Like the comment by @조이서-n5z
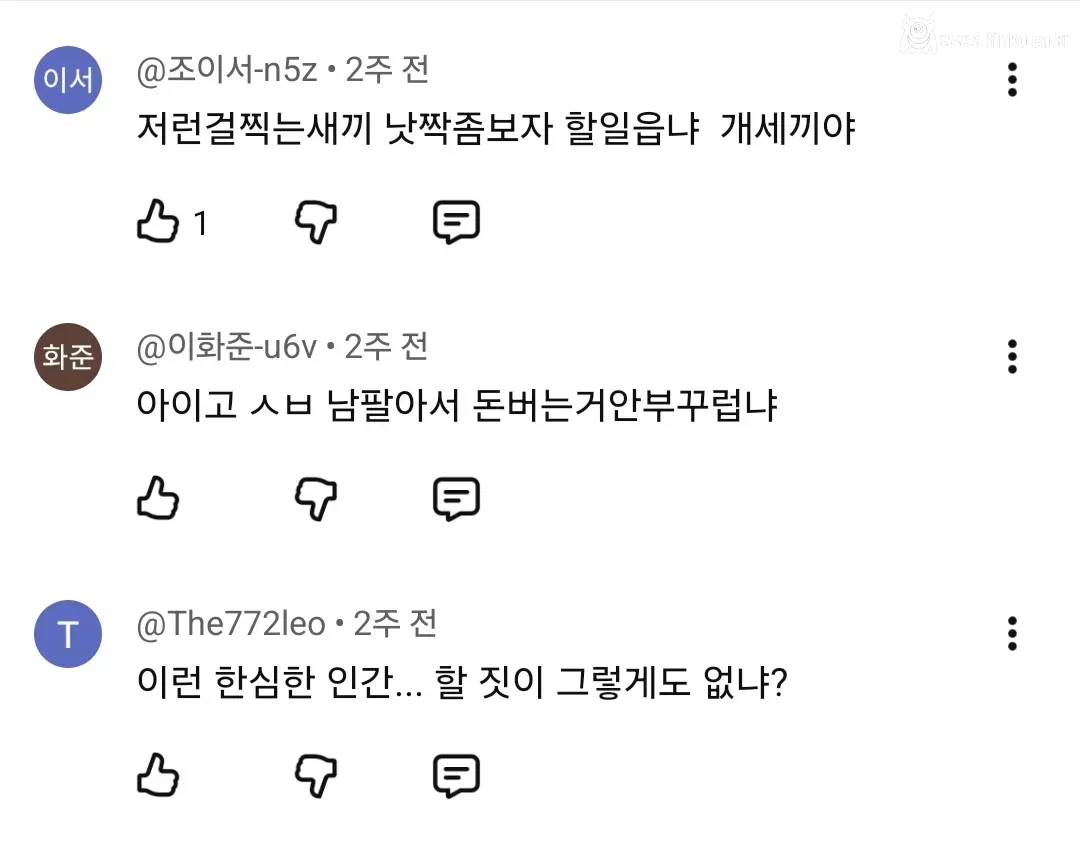This screenshot has height=855, width=1080. 157,222
